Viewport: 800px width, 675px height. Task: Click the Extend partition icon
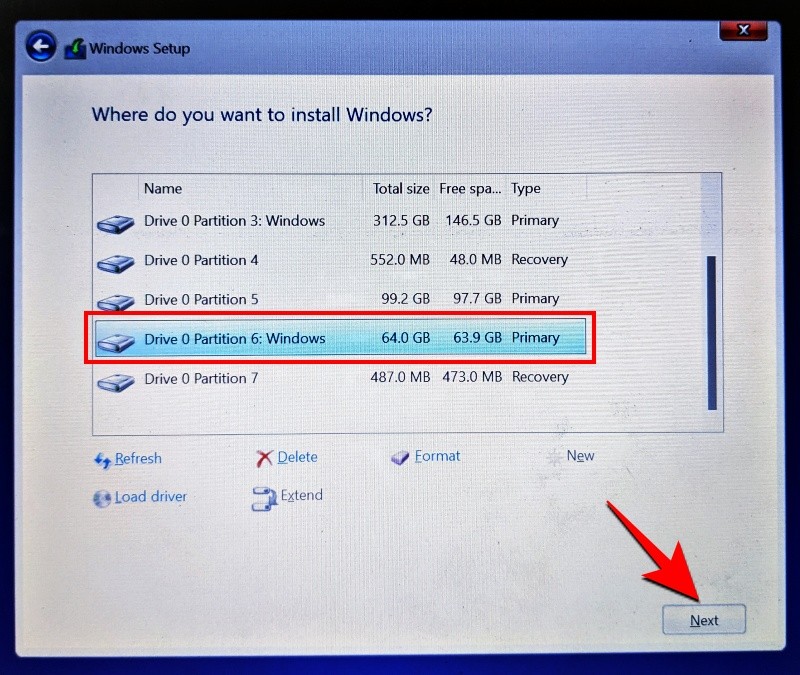pyautogui.click(x=264, y=498)
